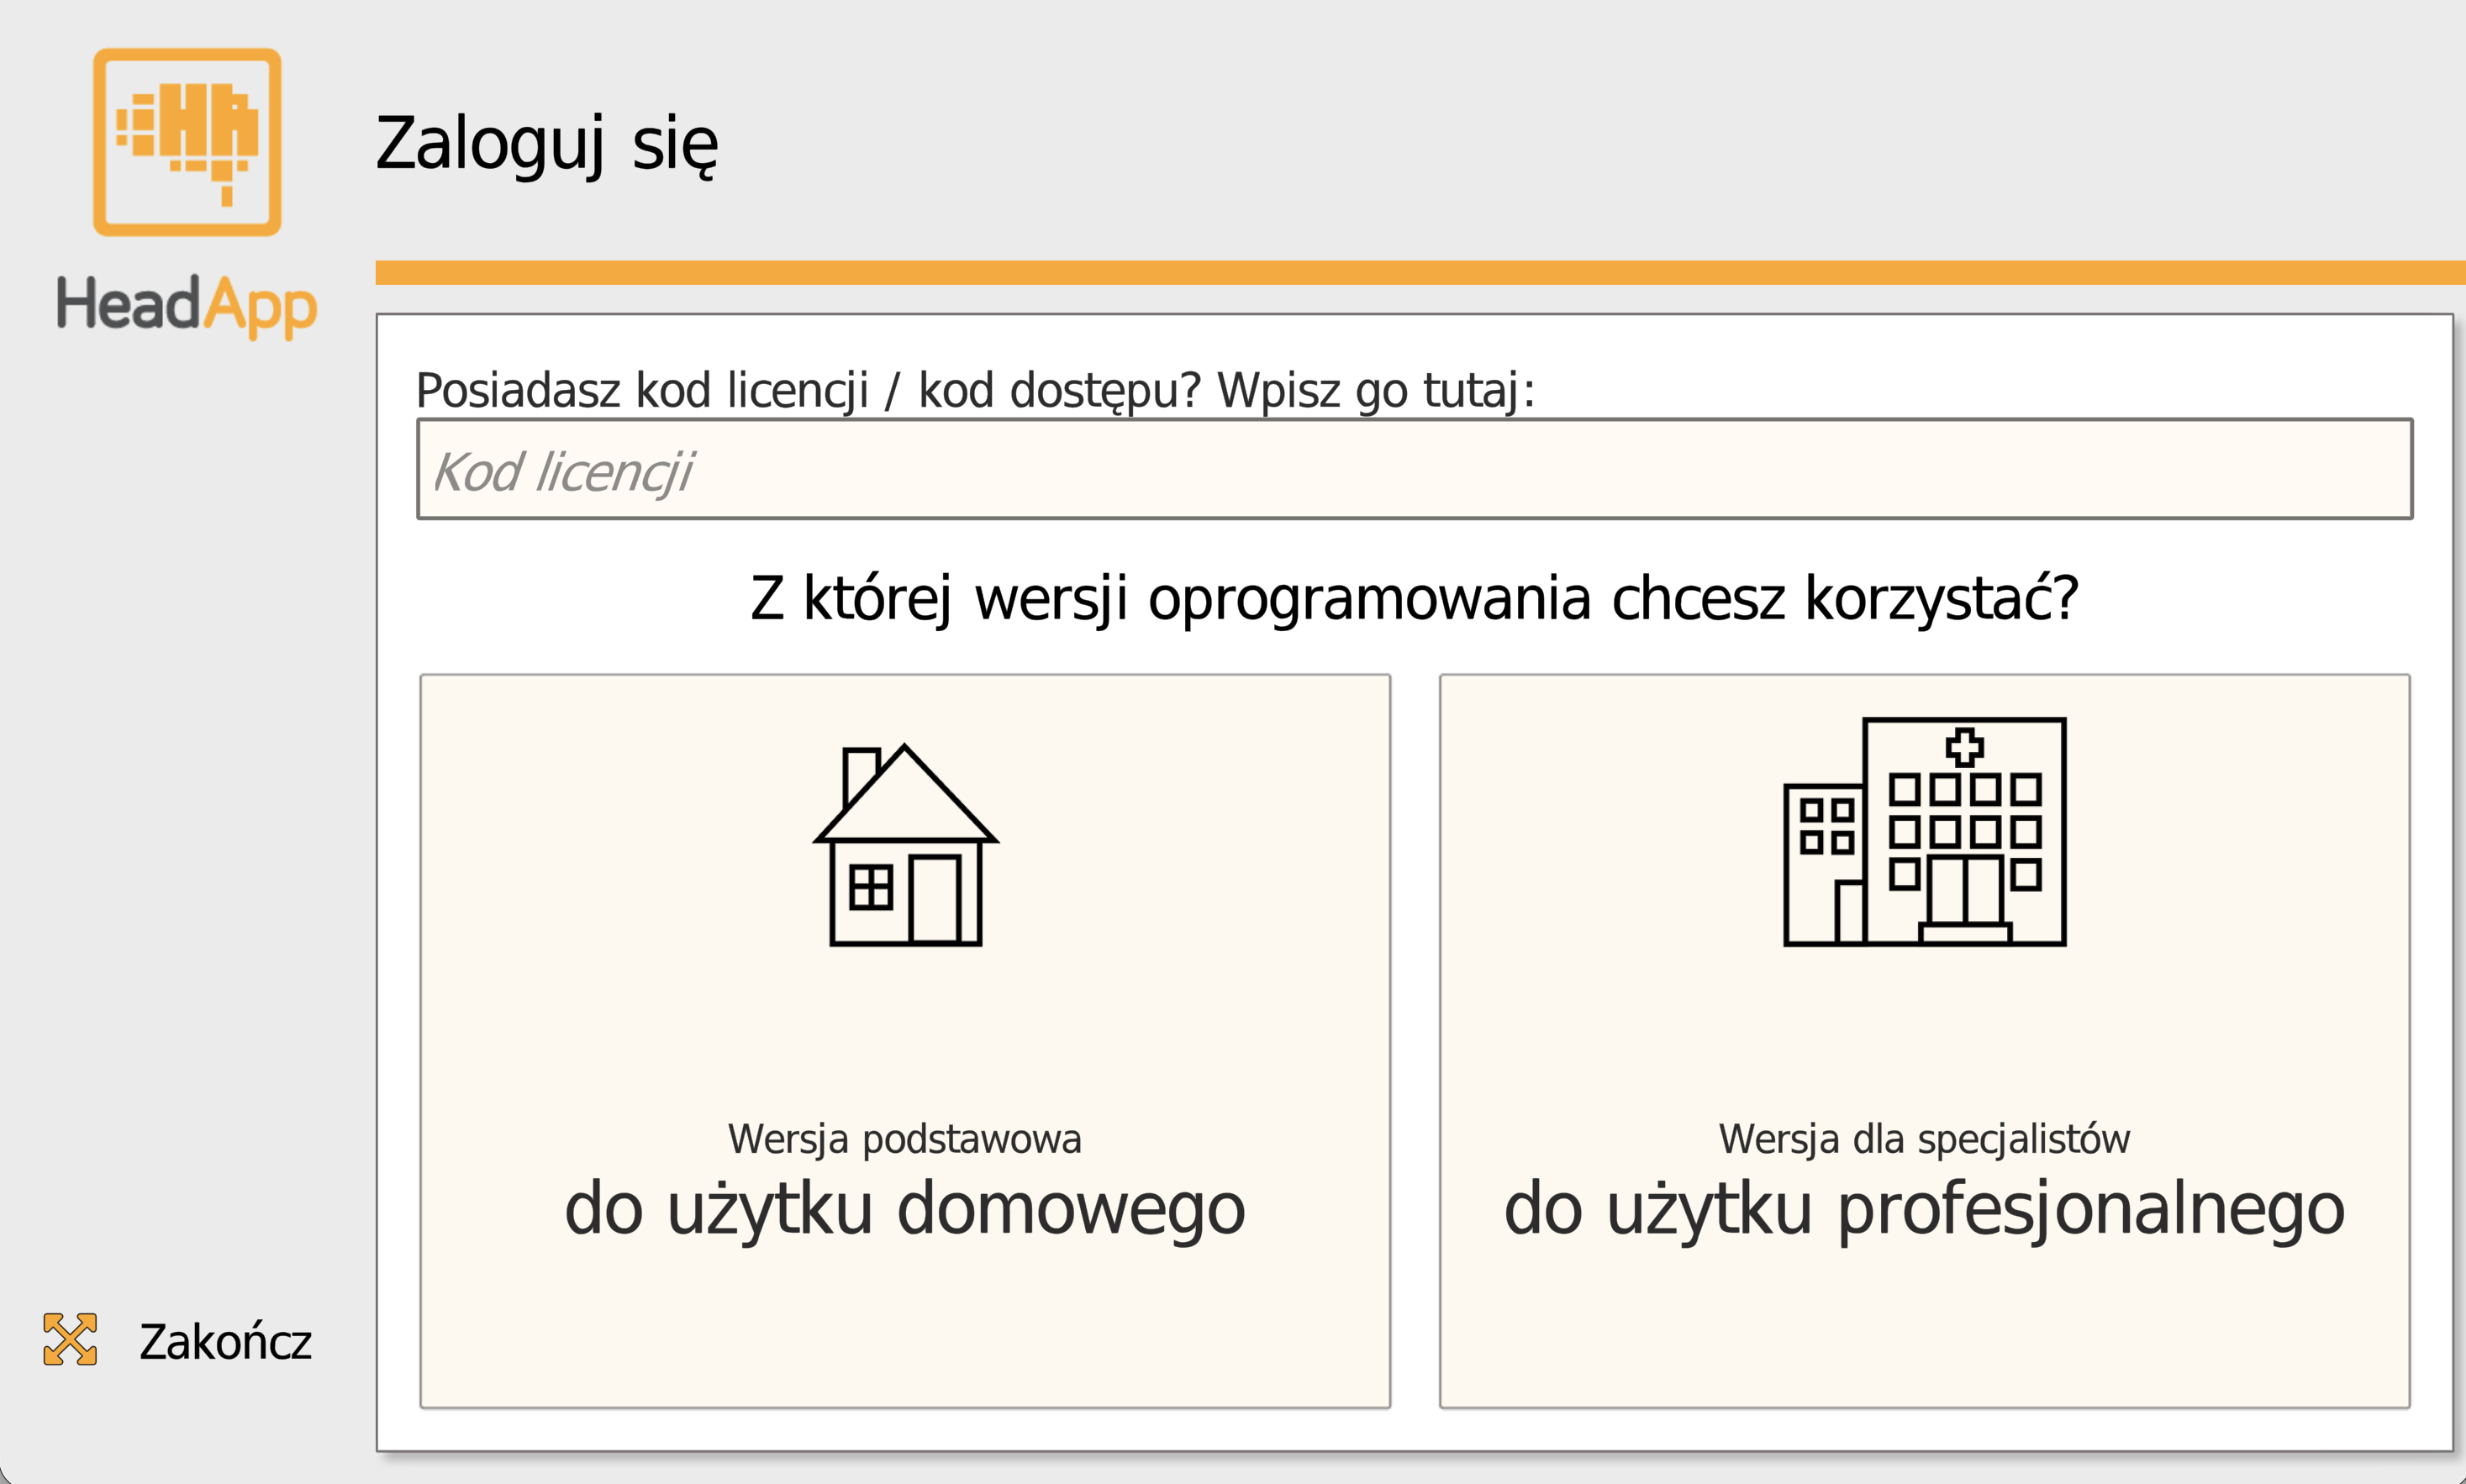Select the "Wersja dla specjalistów" label
This screenshot has height=1484, width=2466.
coord(1923,1137)
